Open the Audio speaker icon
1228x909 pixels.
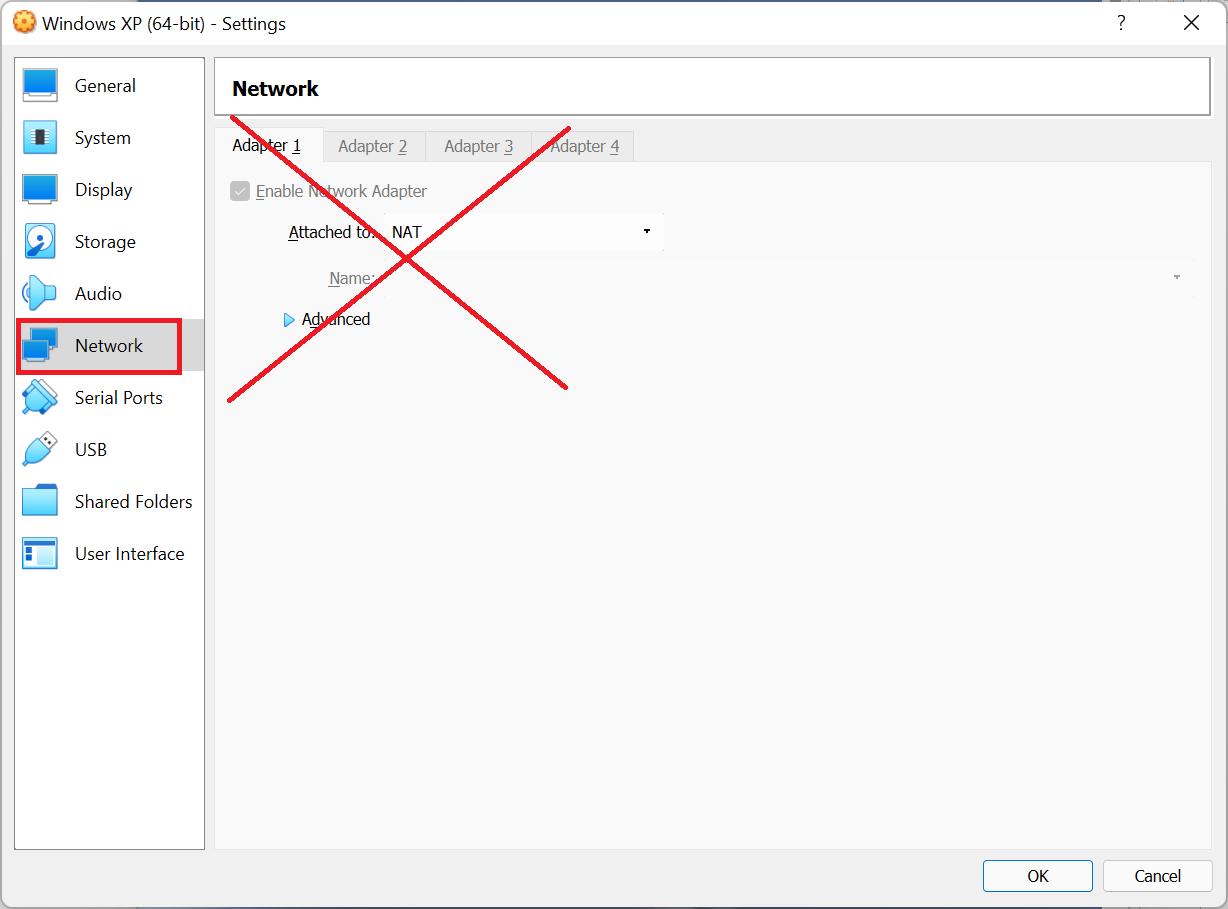40,294
